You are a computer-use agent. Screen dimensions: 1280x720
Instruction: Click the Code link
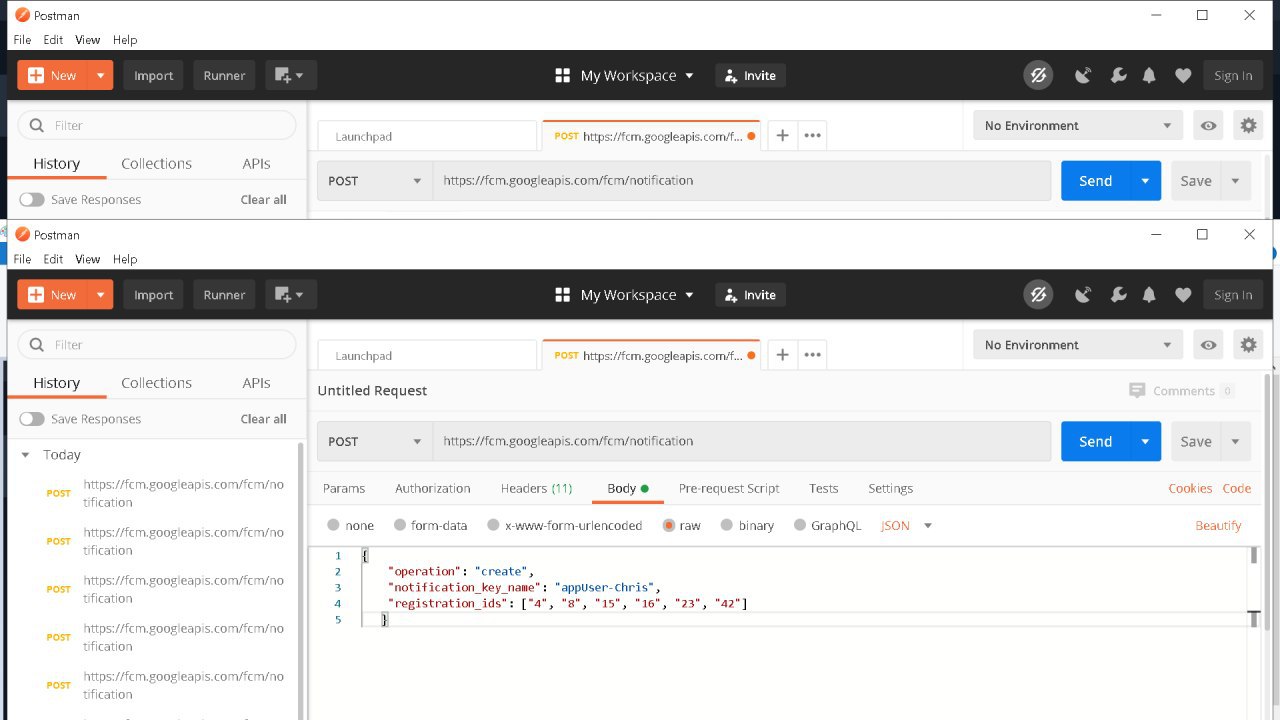coord(1237,488)
